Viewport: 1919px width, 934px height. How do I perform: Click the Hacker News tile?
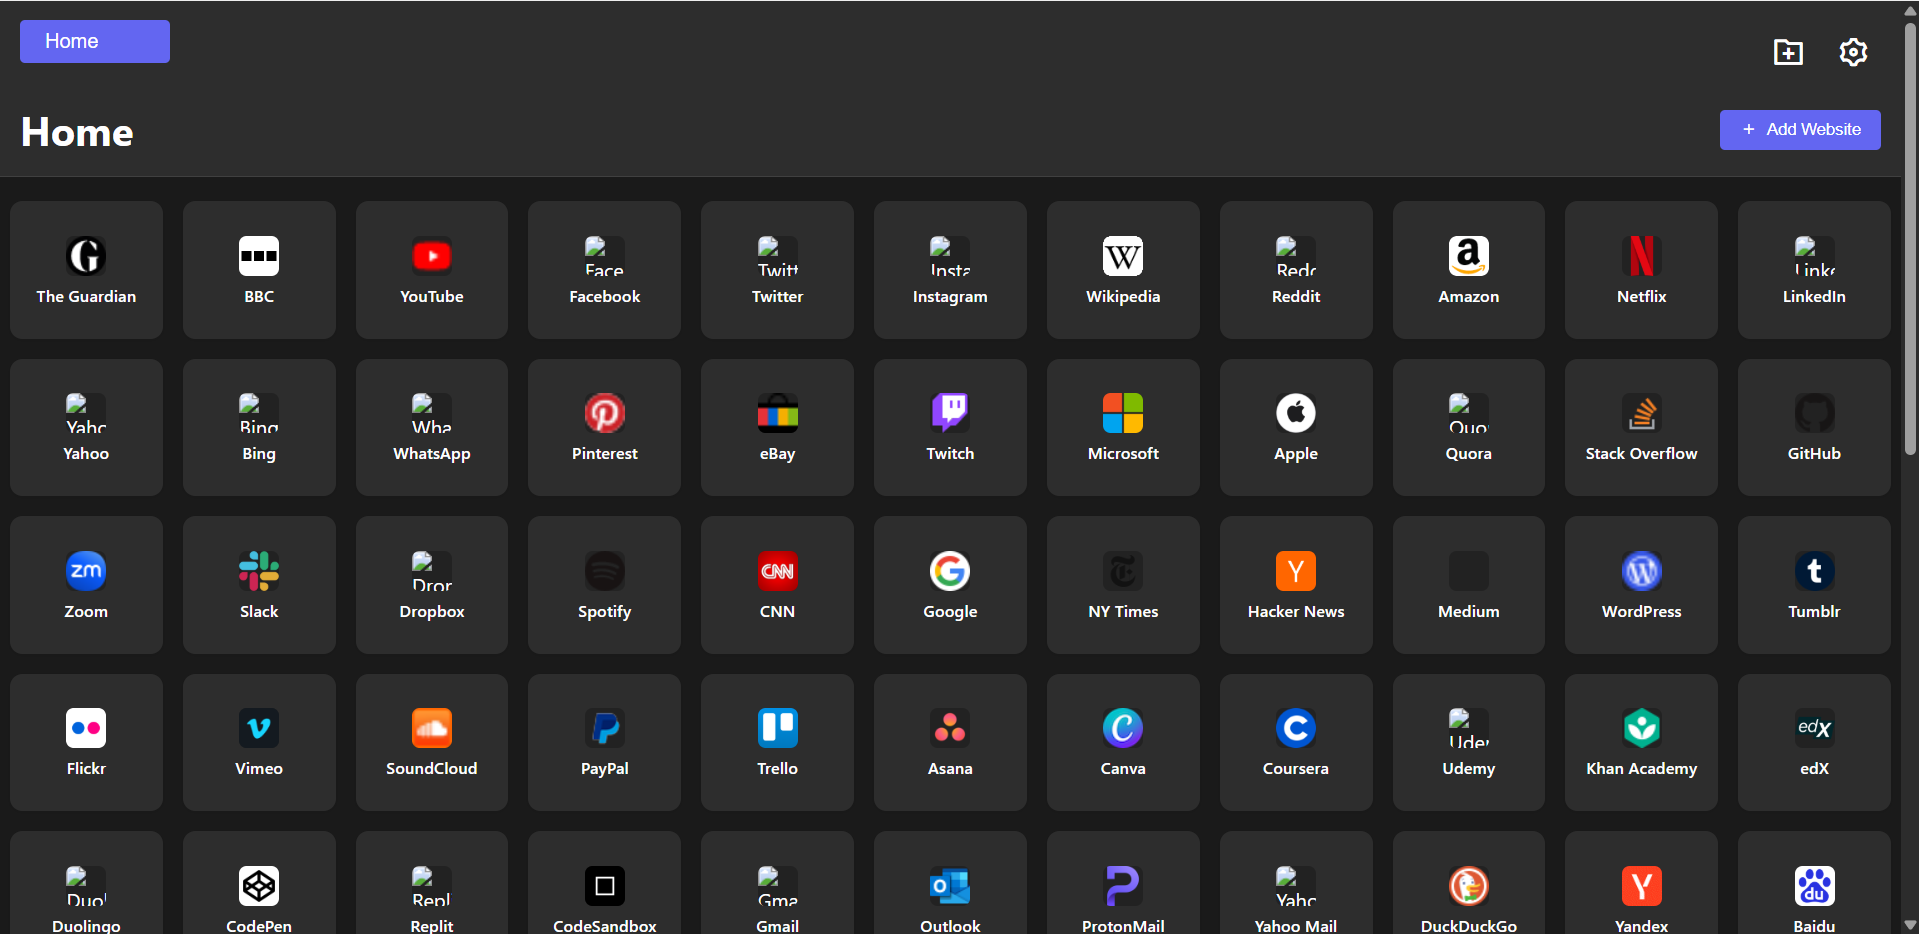[1295, 585]
